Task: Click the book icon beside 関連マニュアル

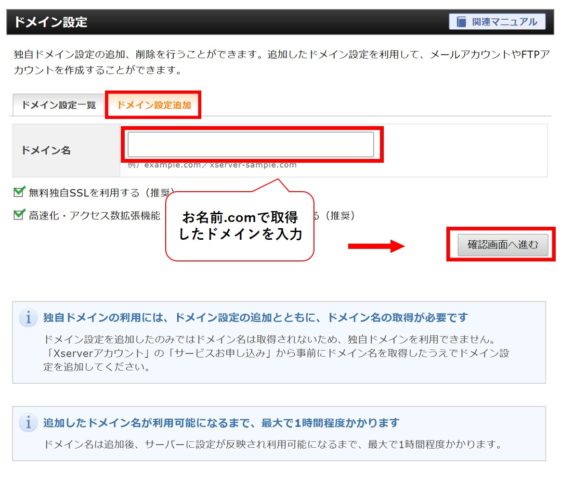Action: tap(461, 22)
